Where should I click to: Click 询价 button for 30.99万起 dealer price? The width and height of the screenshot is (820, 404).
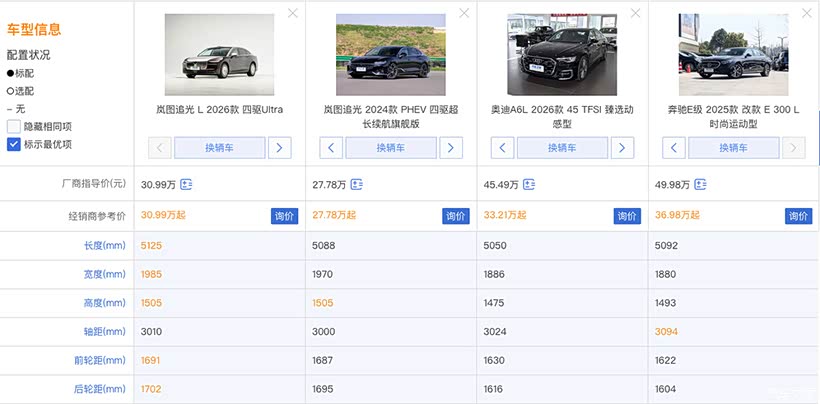pos(284,216)
